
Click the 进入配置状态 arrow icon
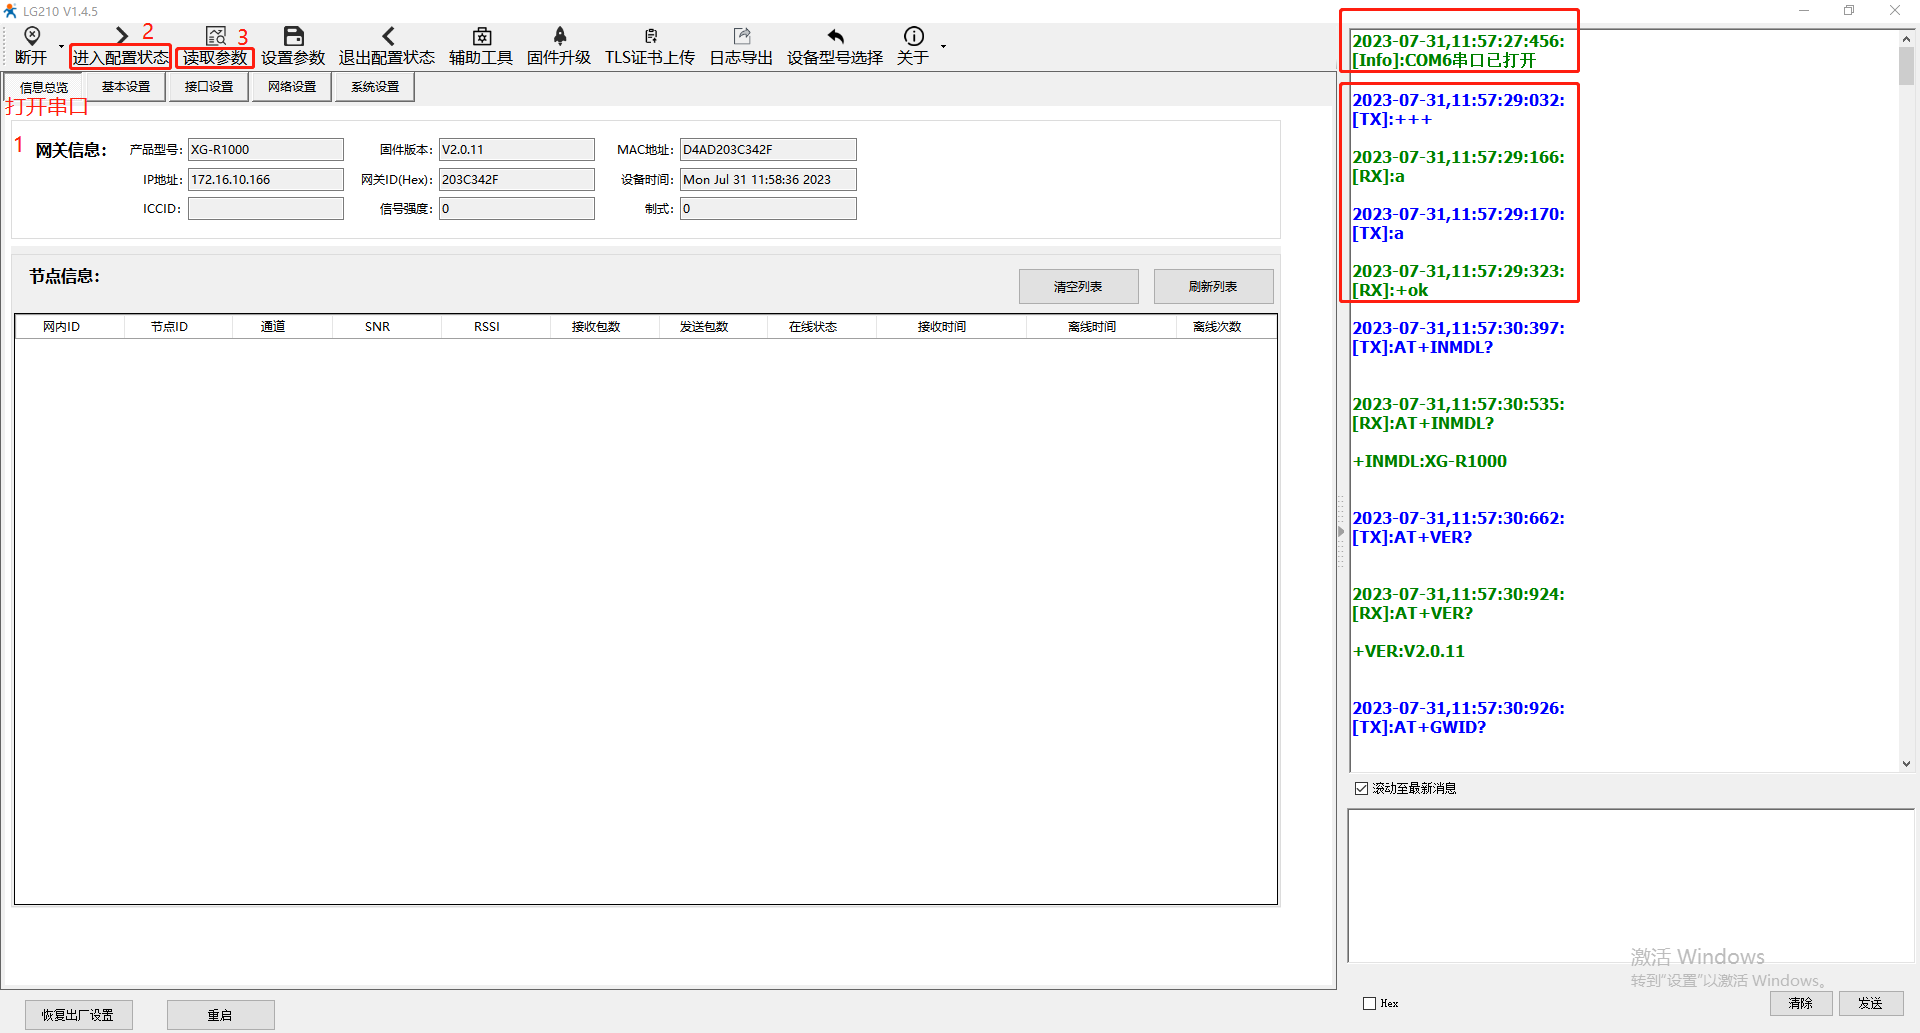pos(121,37)
